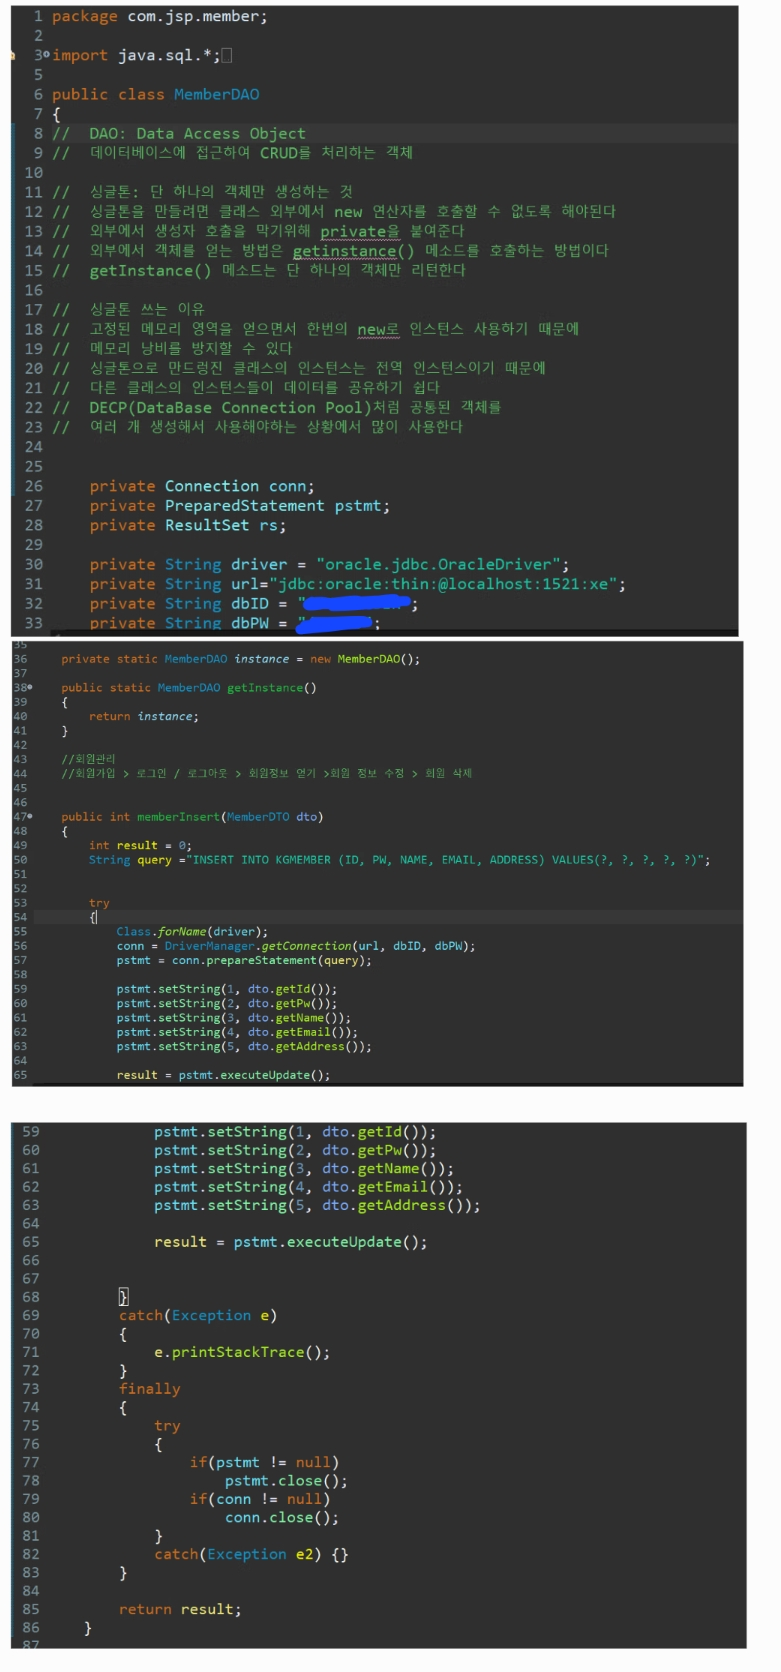Click the comment "//회원관리"
The width and height of the screenshot is (781, 1672).
(88, 759)
